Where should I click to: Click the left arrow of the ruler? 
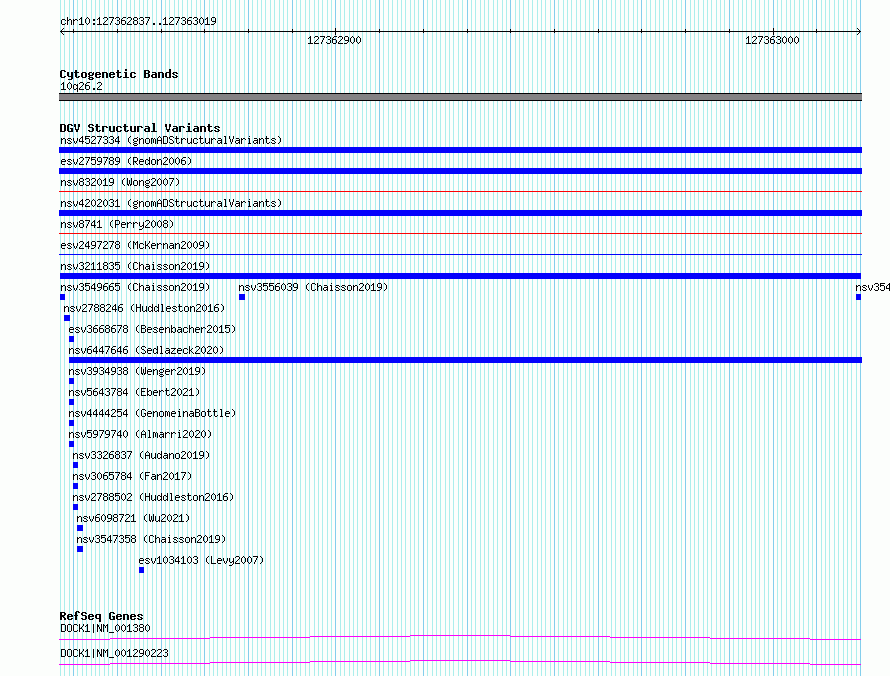click(x=63, y=32)
